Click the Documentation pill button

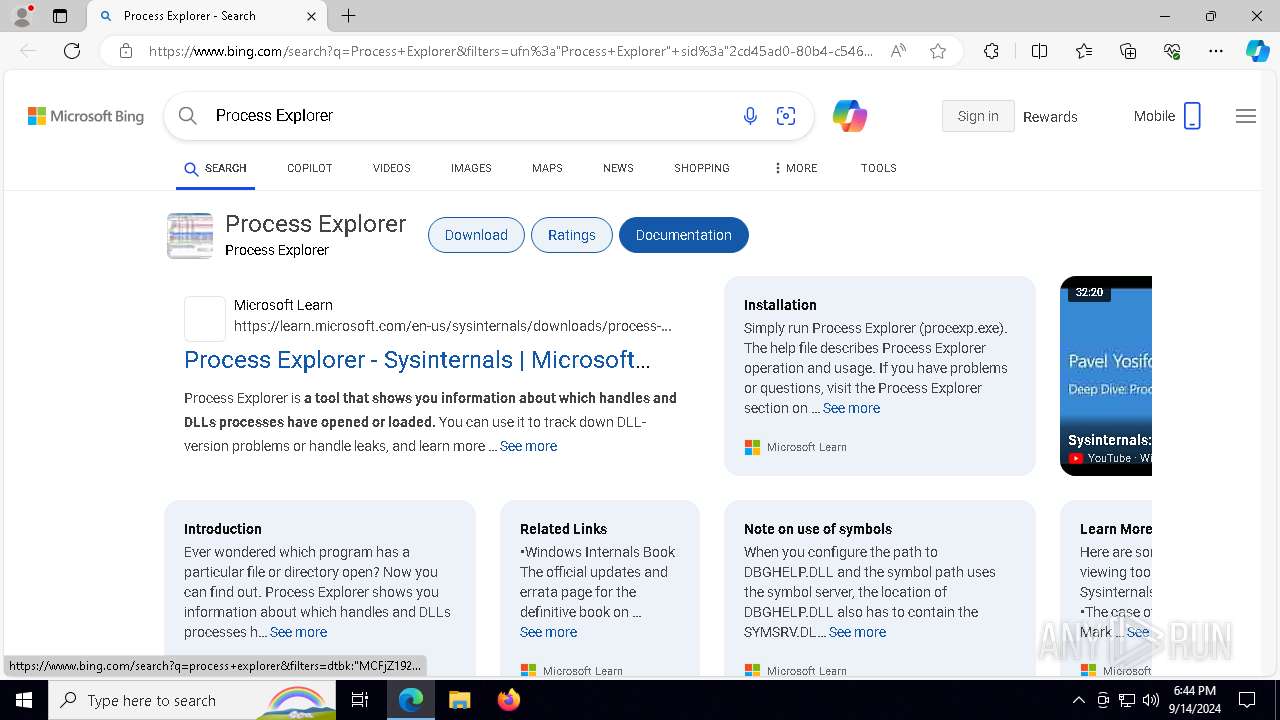coord(684,235)
